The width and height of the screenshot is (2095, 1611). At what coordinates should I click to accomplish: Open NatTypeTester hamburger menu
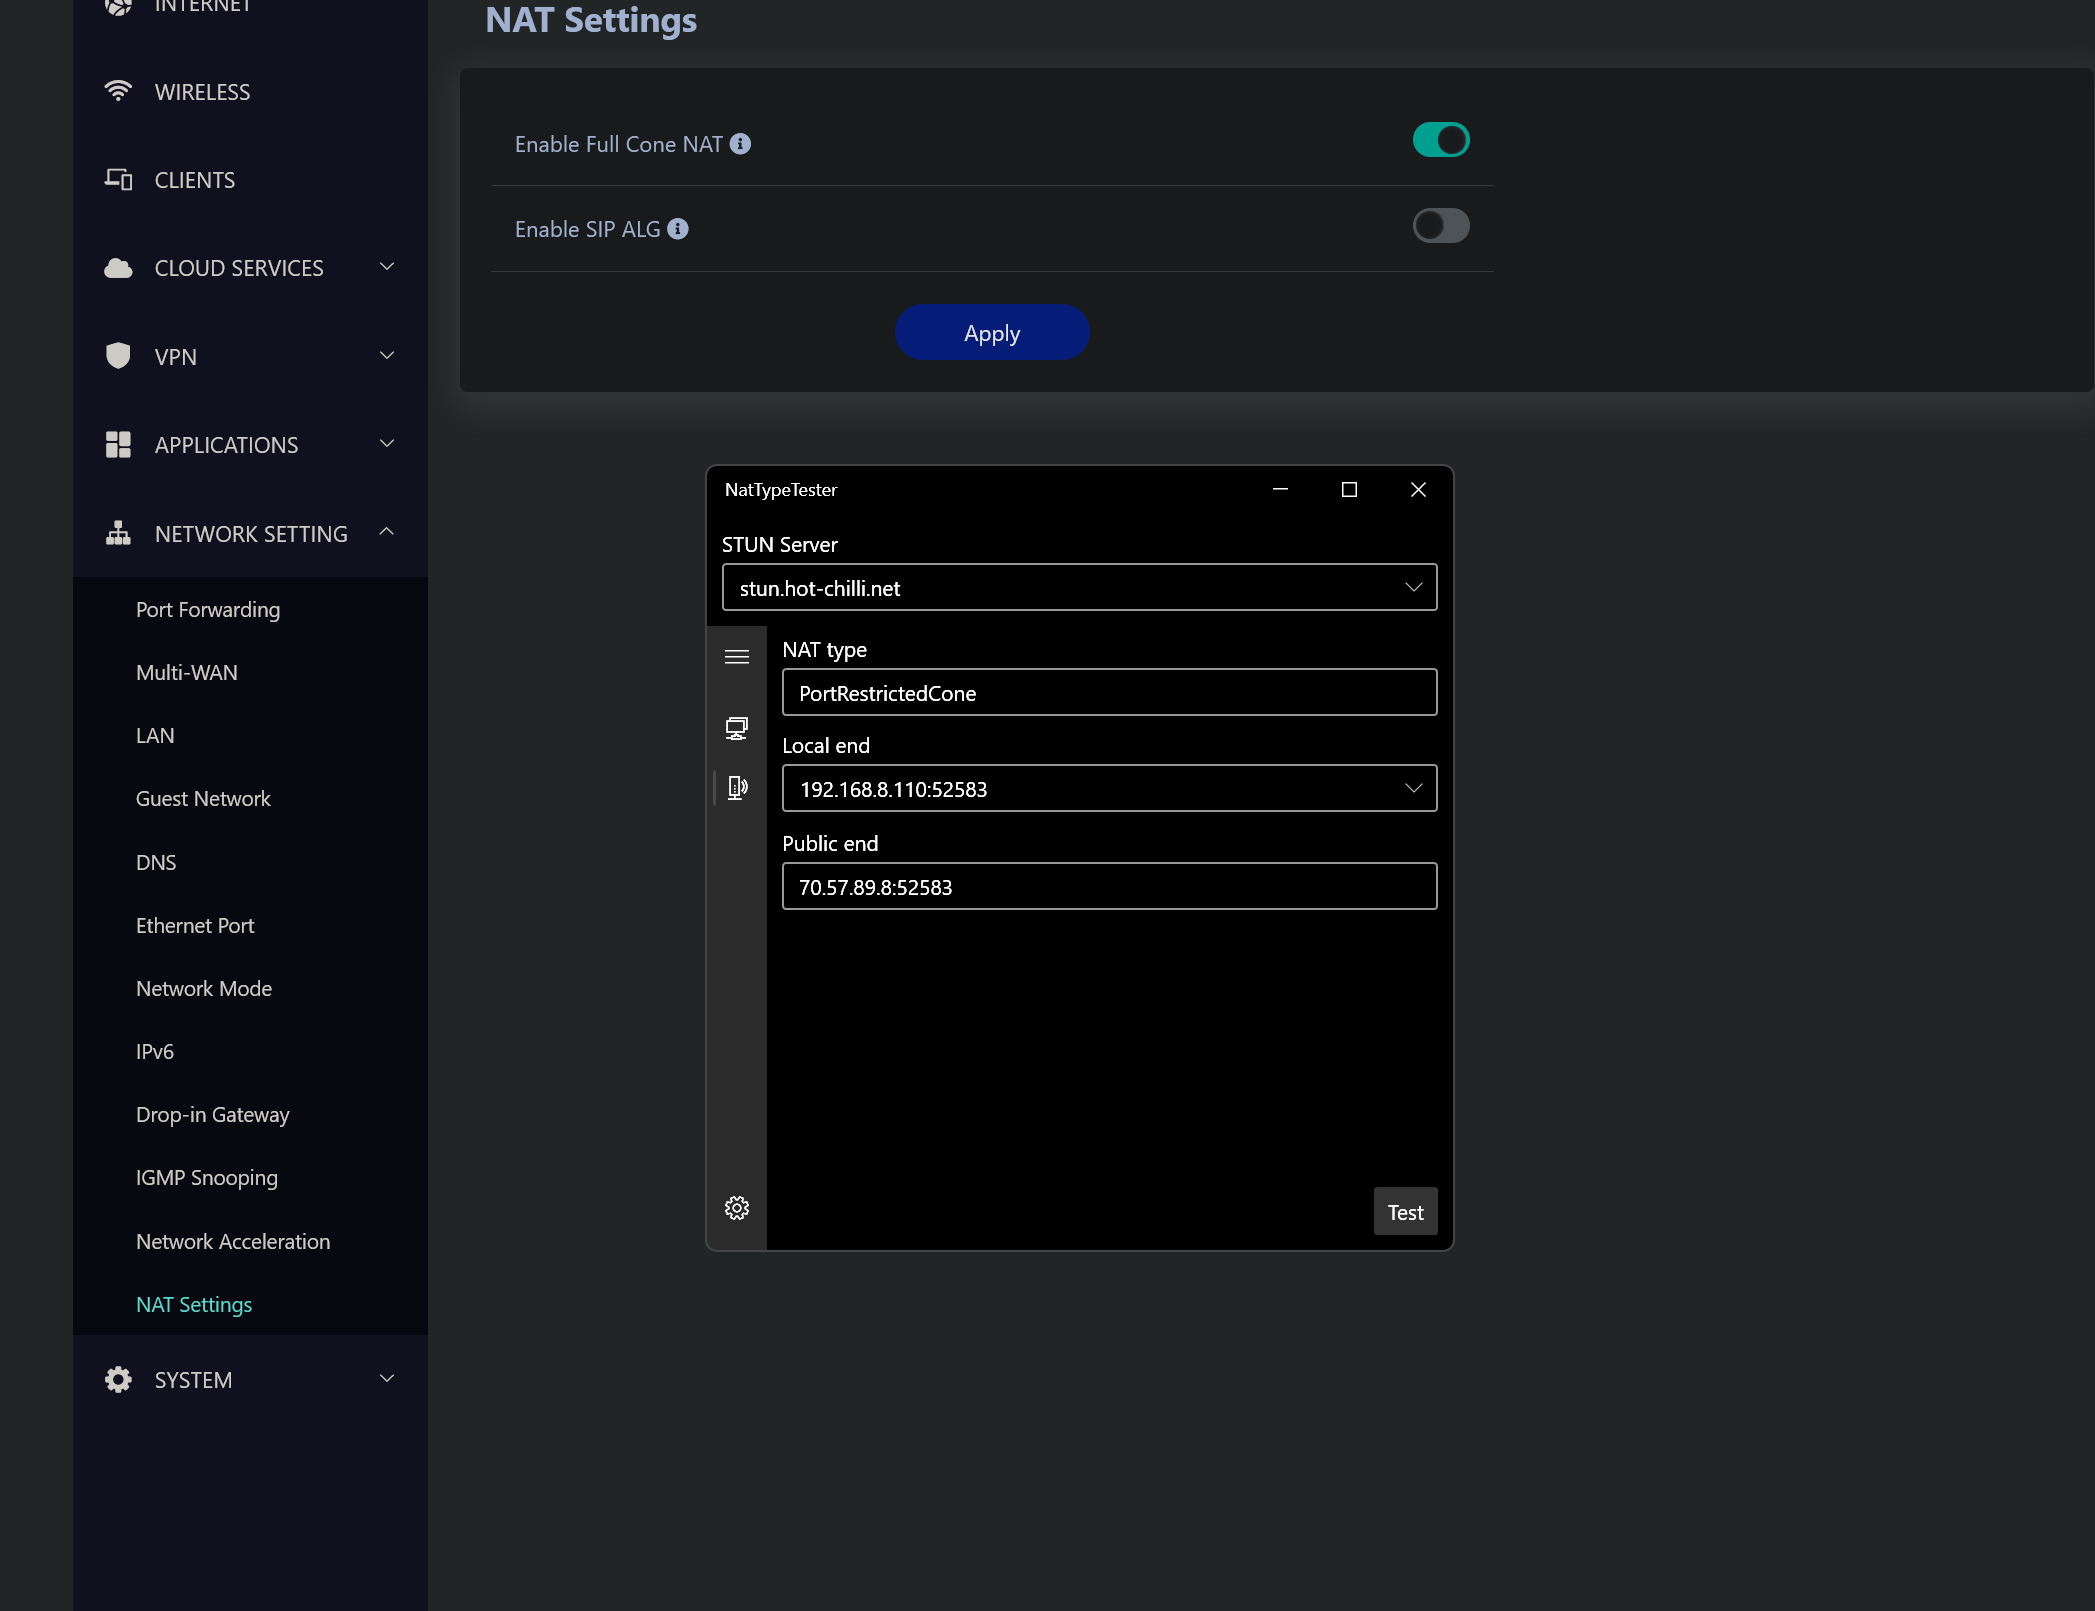click(x=737, y=657)
